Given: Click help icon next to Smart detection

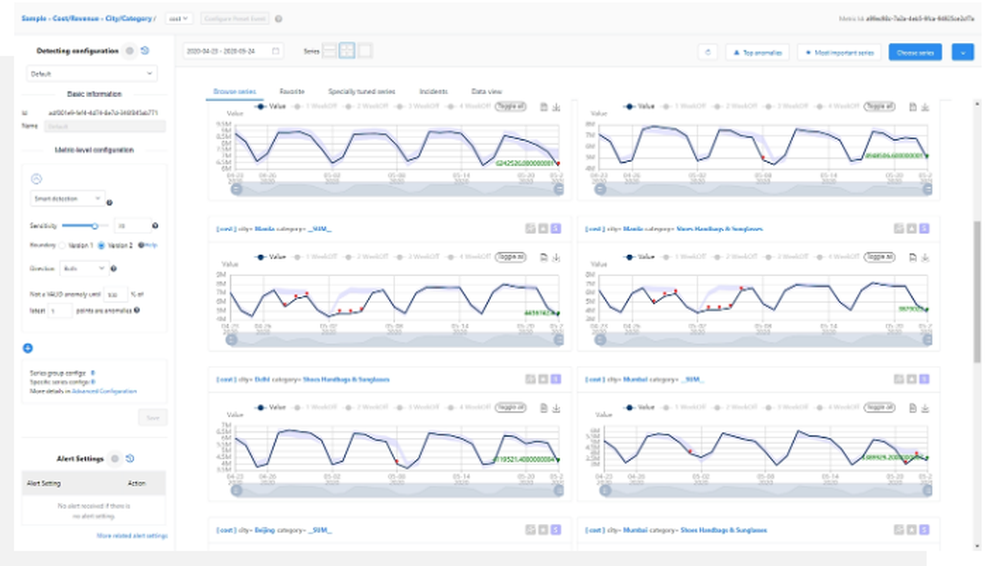Looking at the screenshot, I should pyautogui.click(x=109, y=202).
